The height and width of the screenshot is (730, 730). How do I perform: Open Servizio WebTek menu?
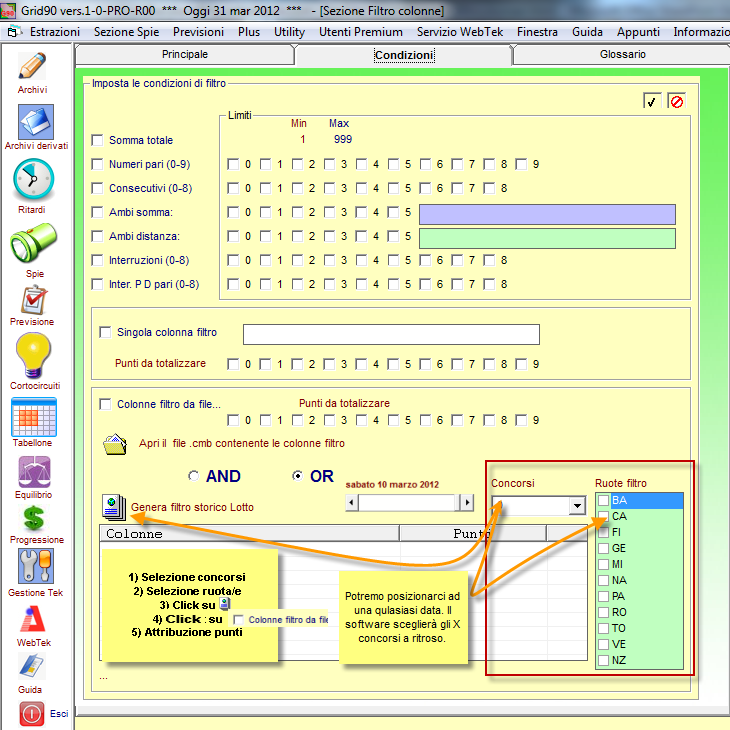460,32
